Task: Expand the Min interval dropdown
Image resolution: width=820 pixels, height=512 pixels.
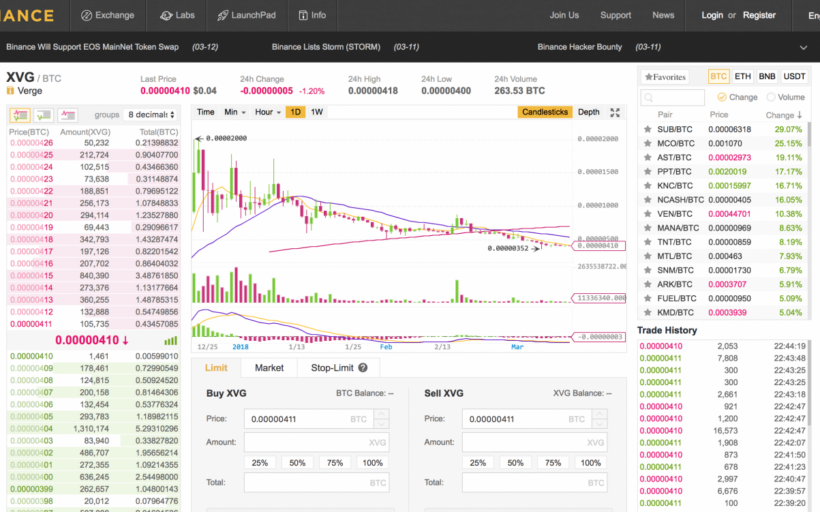Action: (x=235, y=113)
